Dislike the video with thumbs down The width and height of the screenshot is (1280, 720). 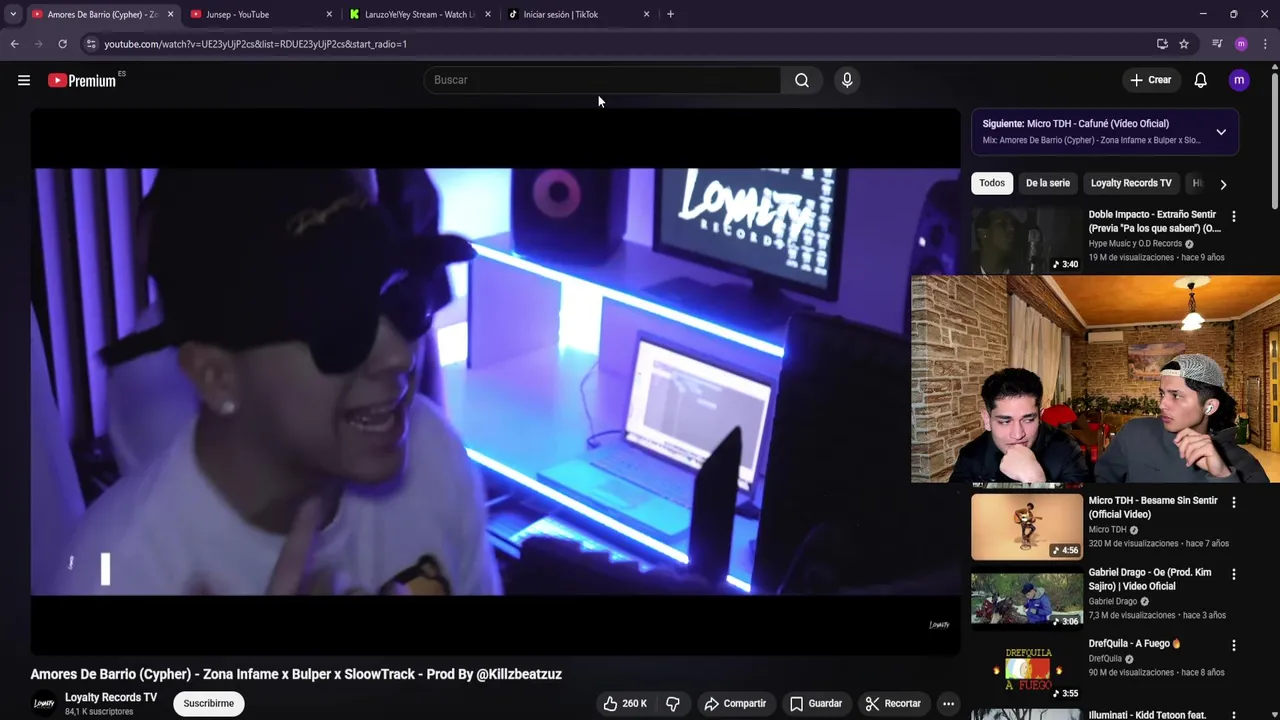click(673, 703)
